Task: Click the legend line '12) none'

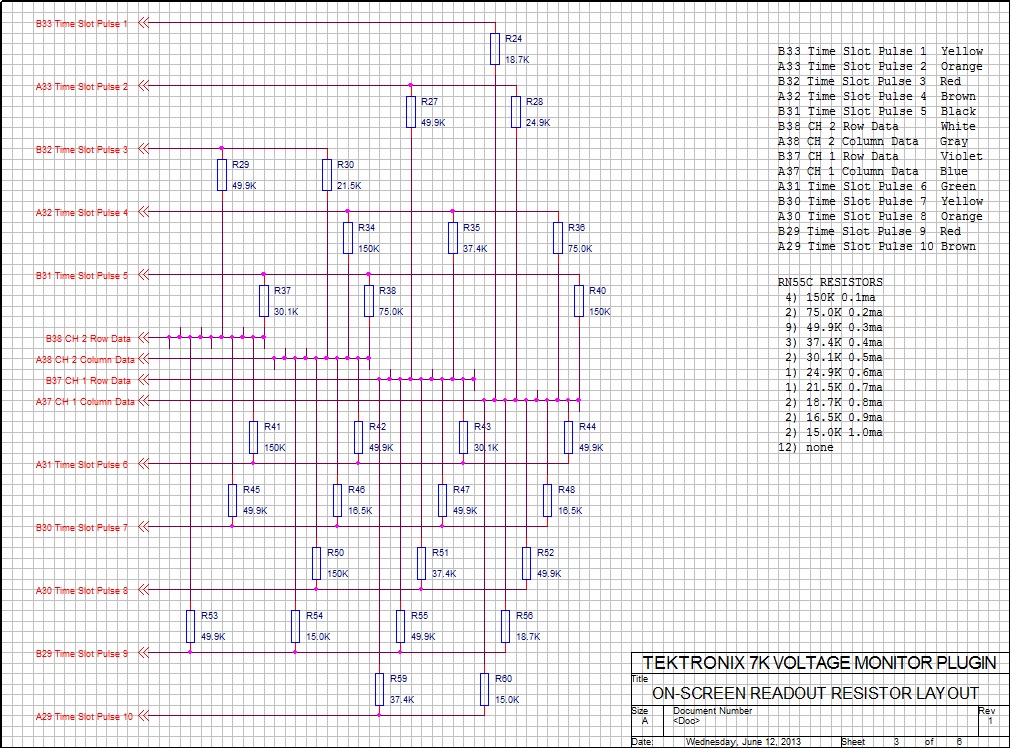Action: pos(805,447)
